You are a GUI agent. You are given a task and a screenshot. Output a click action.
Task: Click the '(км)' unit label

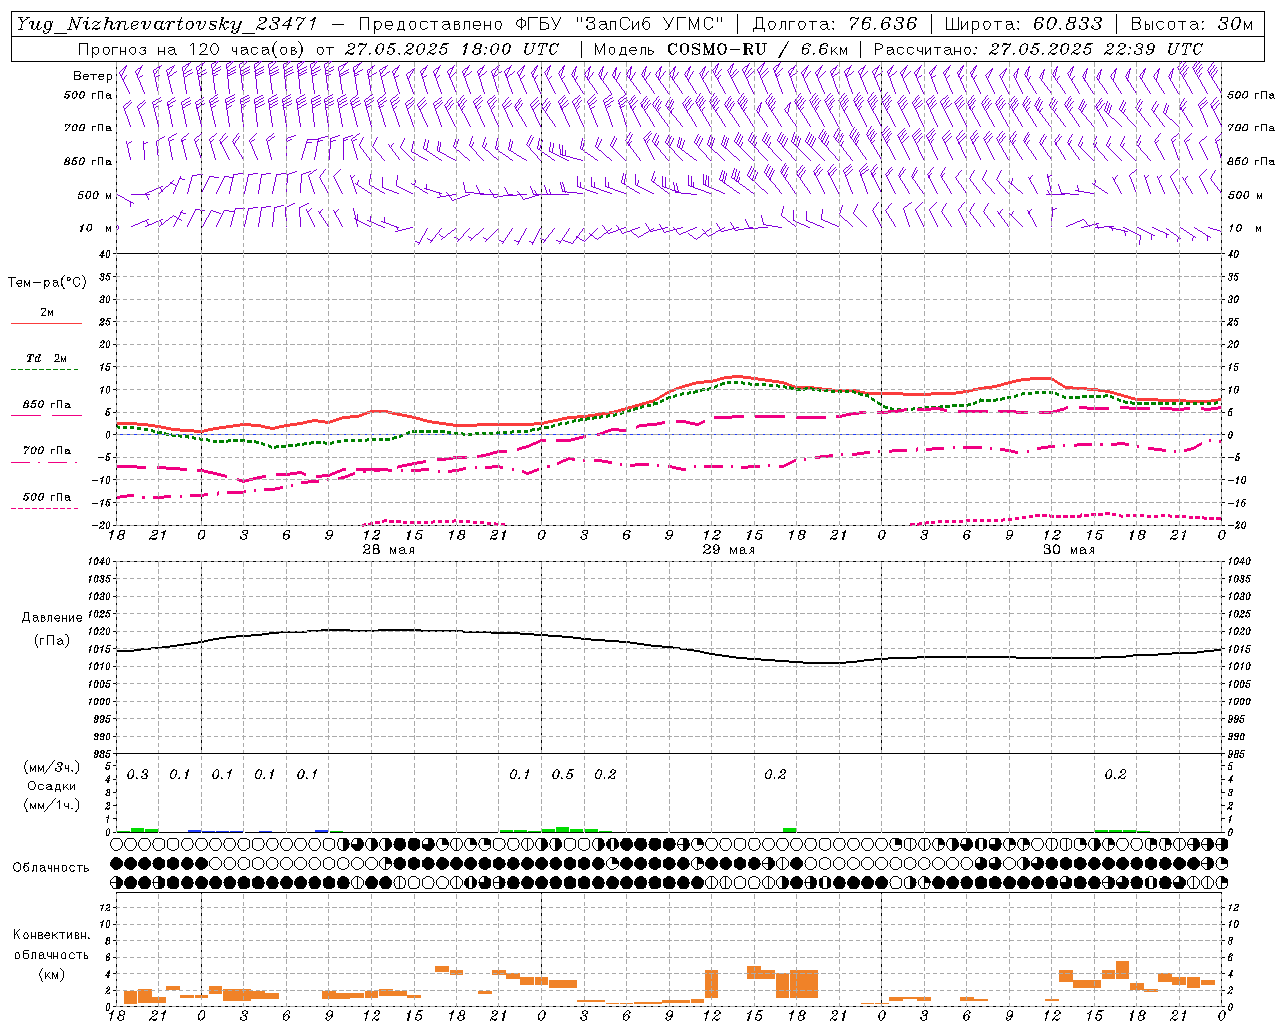click(51, 974)
